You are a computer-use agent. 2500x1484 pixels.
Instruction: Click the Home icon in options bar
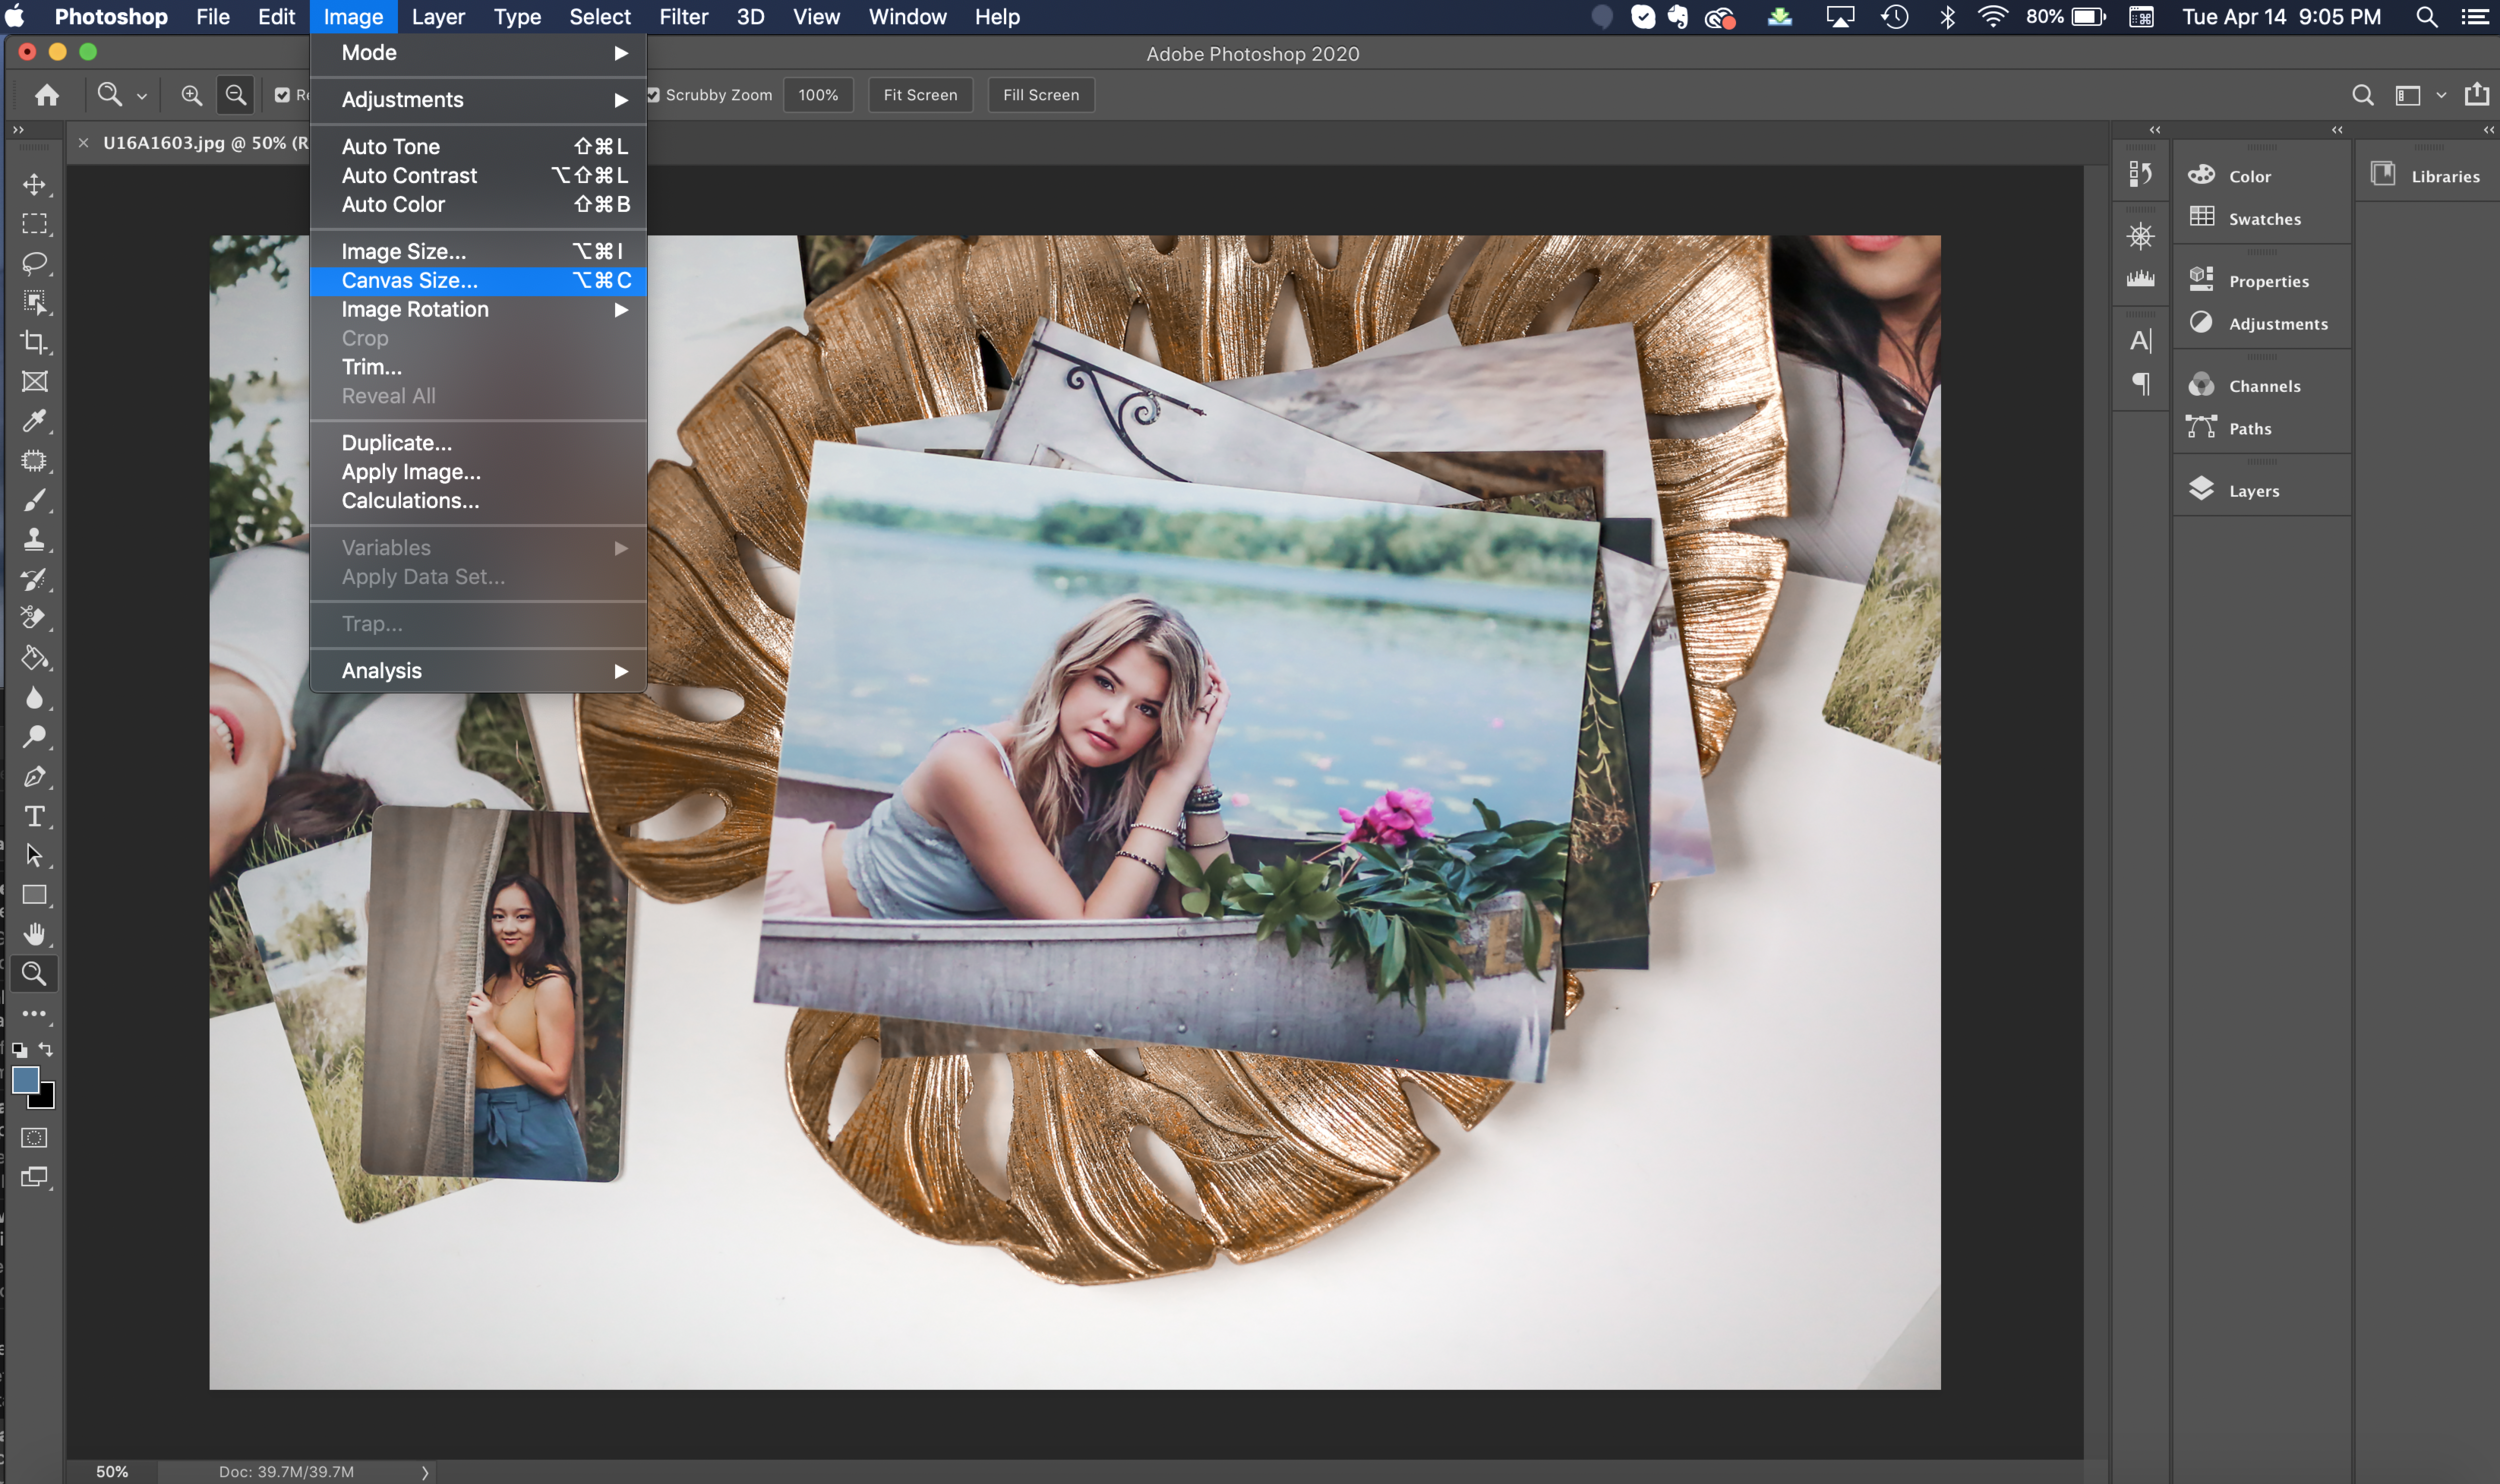47,95
